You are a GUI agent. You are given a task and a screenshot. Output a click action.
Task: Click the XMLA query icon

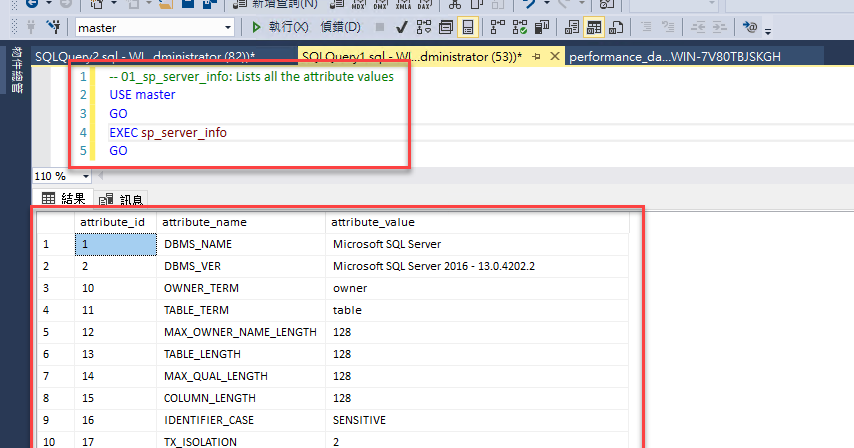click(x=402, y=4)
